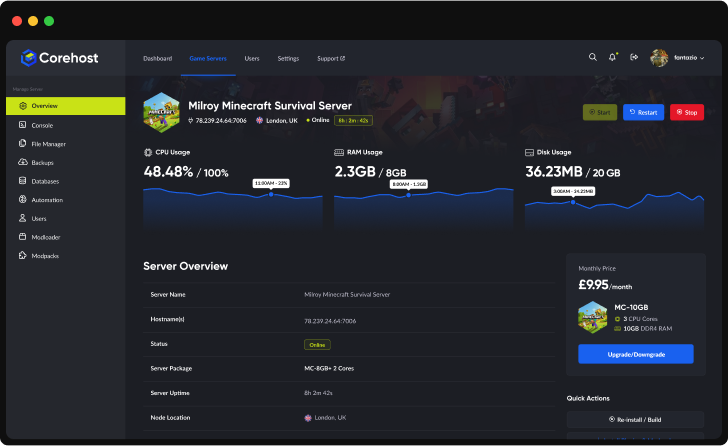Click the Online status badge in table
Screen dimensions: 728x446
click(317, 345)
